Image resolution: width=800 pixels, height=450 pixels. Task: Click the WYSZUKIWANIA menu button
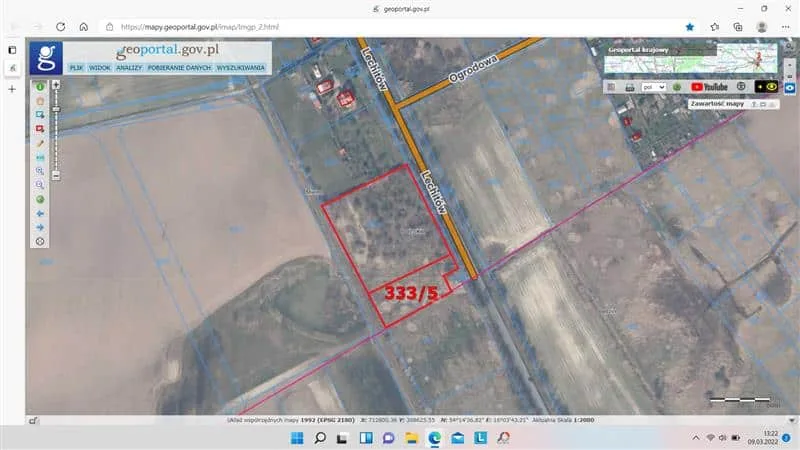click(x=241, y=67)
